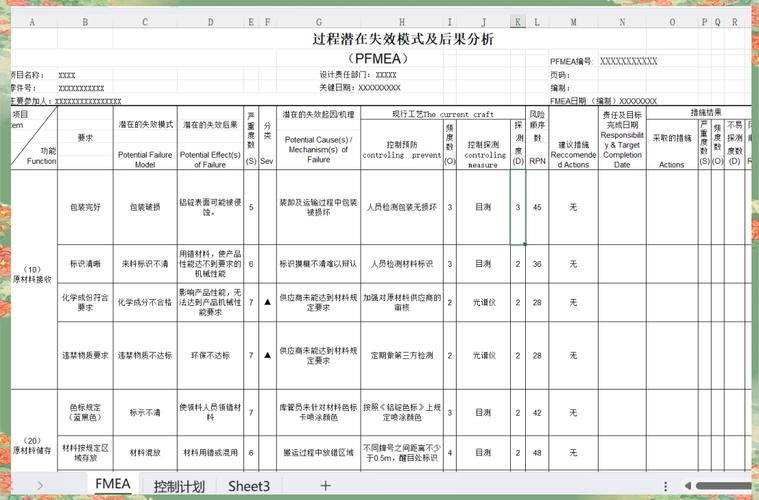This screenshot has width=759, height=500.
Task: Click RPN value 45 cell
Action: click(x=537, y=207)
